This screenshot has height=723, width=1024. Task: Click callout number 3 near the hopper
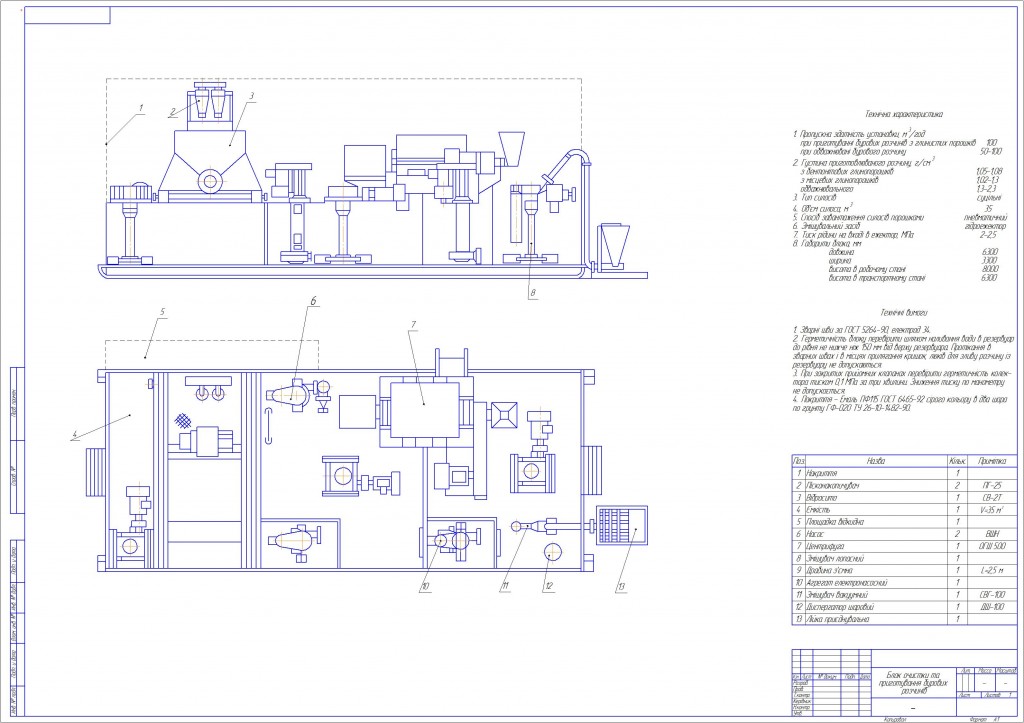point(251,96)
